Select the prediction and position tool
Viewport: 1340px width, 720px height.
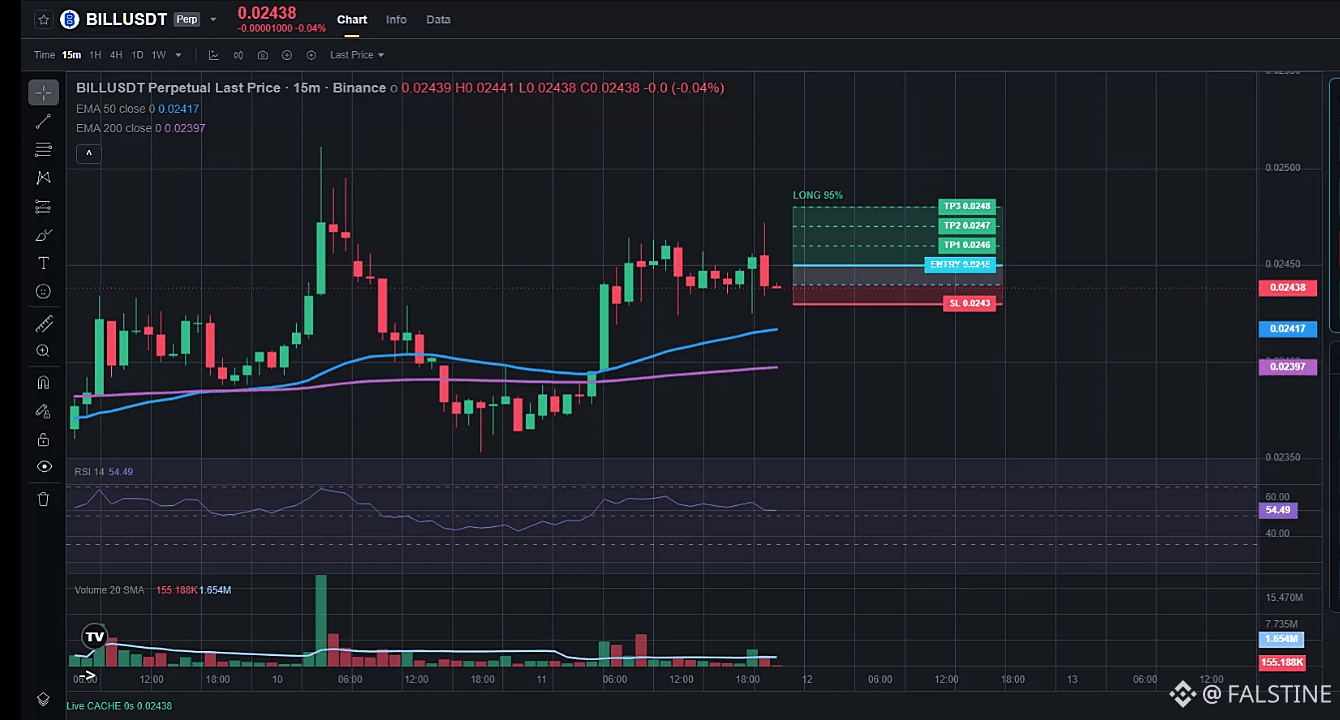coord(43,207)
